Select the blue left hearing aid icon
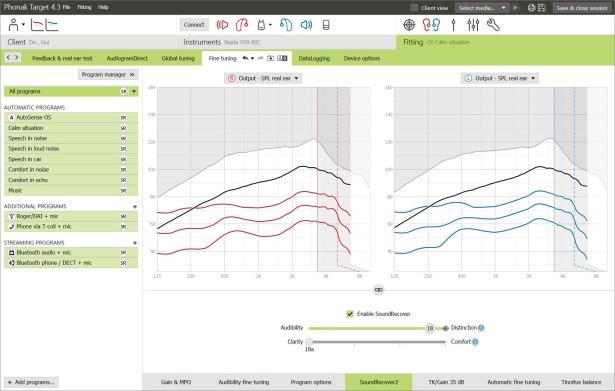Image resolution: width=615 pixels, height=391 pixels. 286,25
